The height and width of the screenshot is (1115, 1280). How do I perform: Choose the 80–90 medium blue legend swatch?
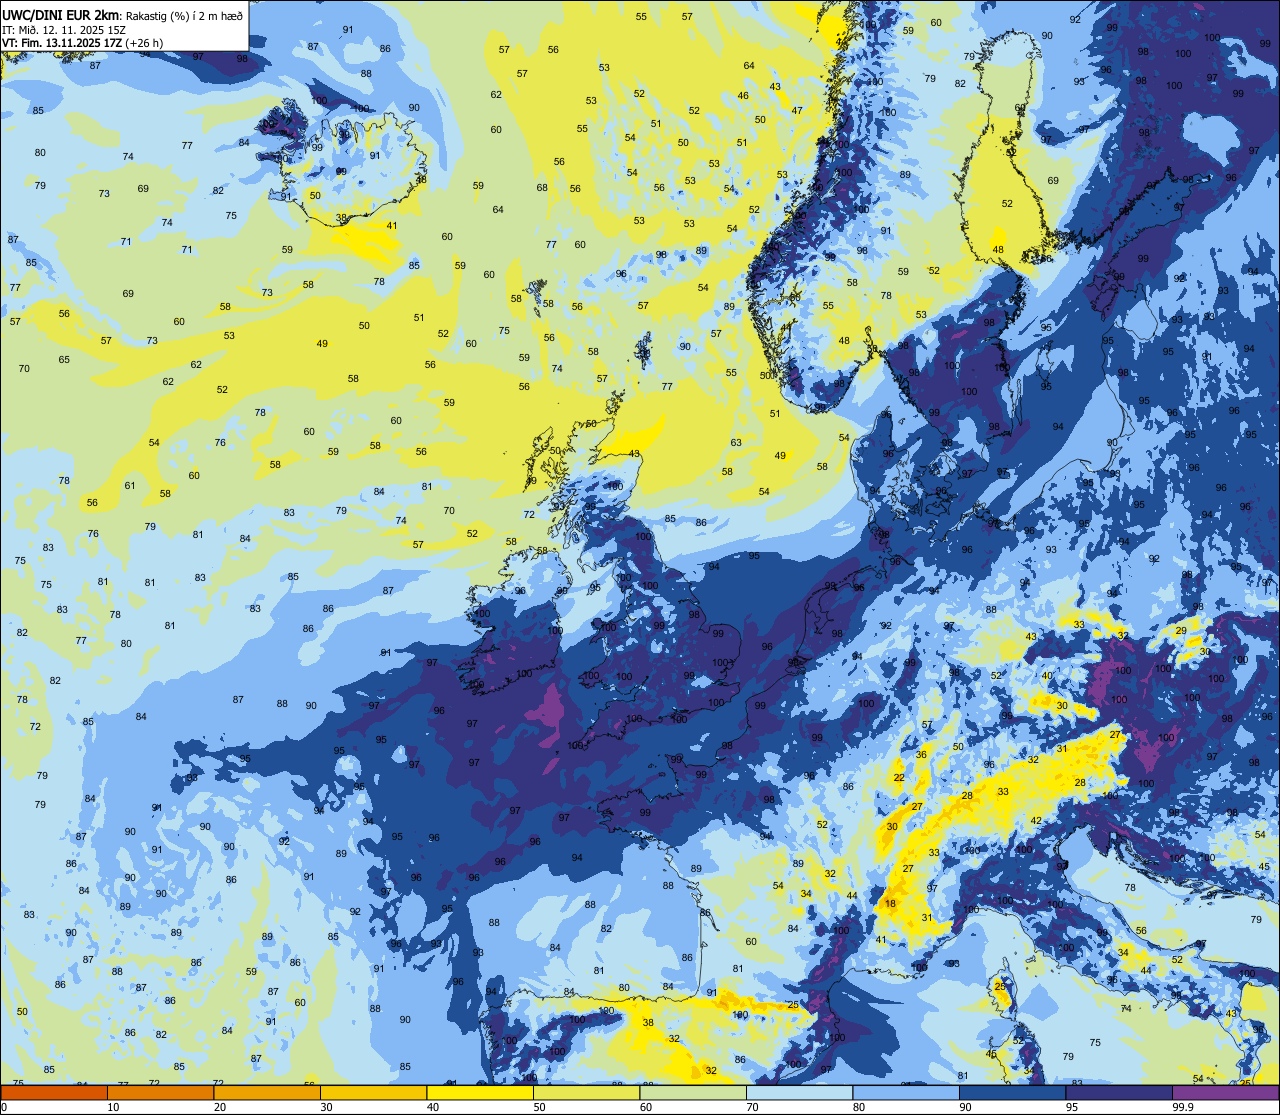click(x=906, y=1093)
